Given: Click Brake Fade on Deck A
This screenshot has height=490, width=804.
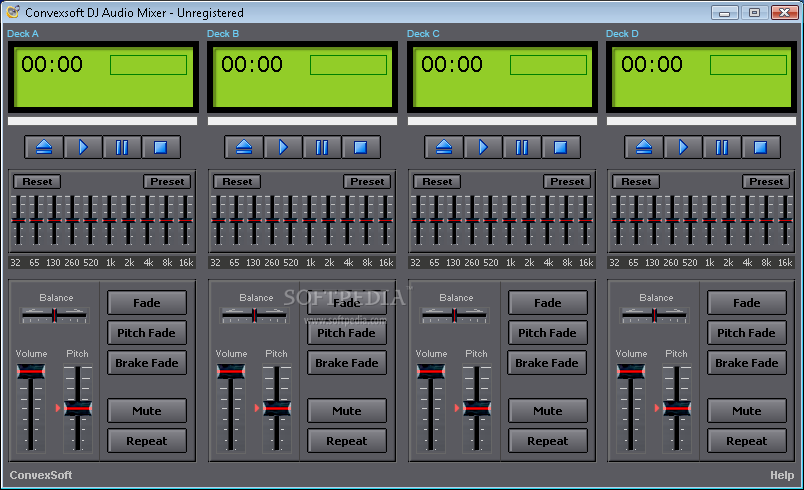Looking at the screenshot, I should [x=147, y=362].
